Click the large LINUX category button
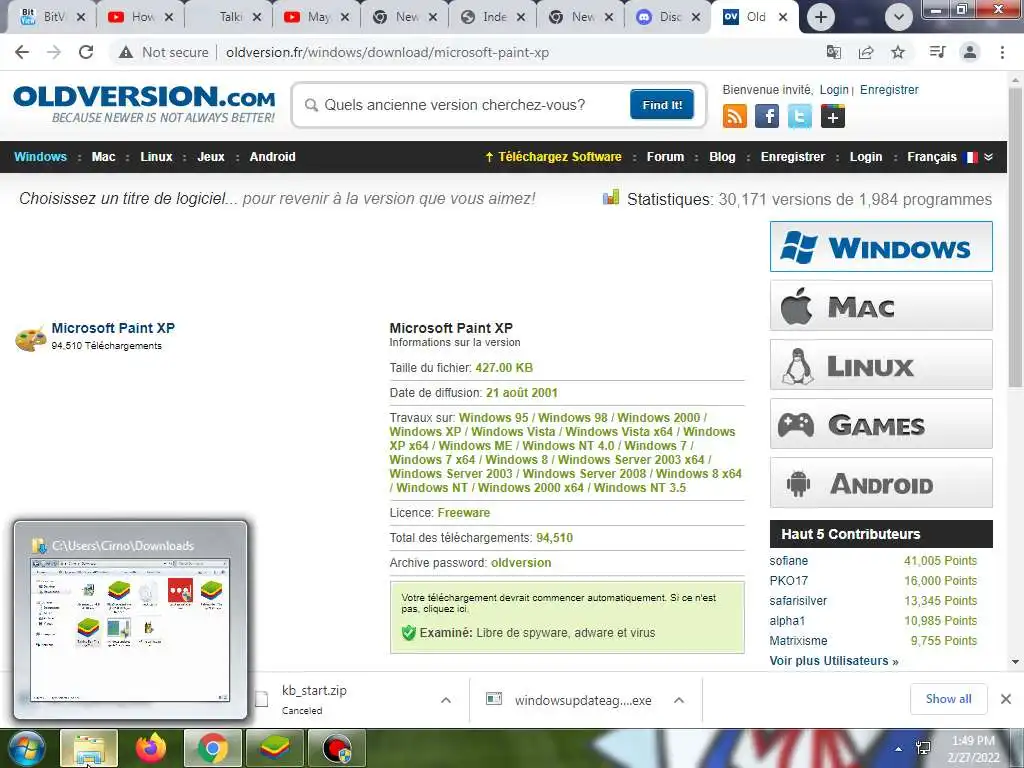Viewport: 1024px width, 768px height. point(881,364)
